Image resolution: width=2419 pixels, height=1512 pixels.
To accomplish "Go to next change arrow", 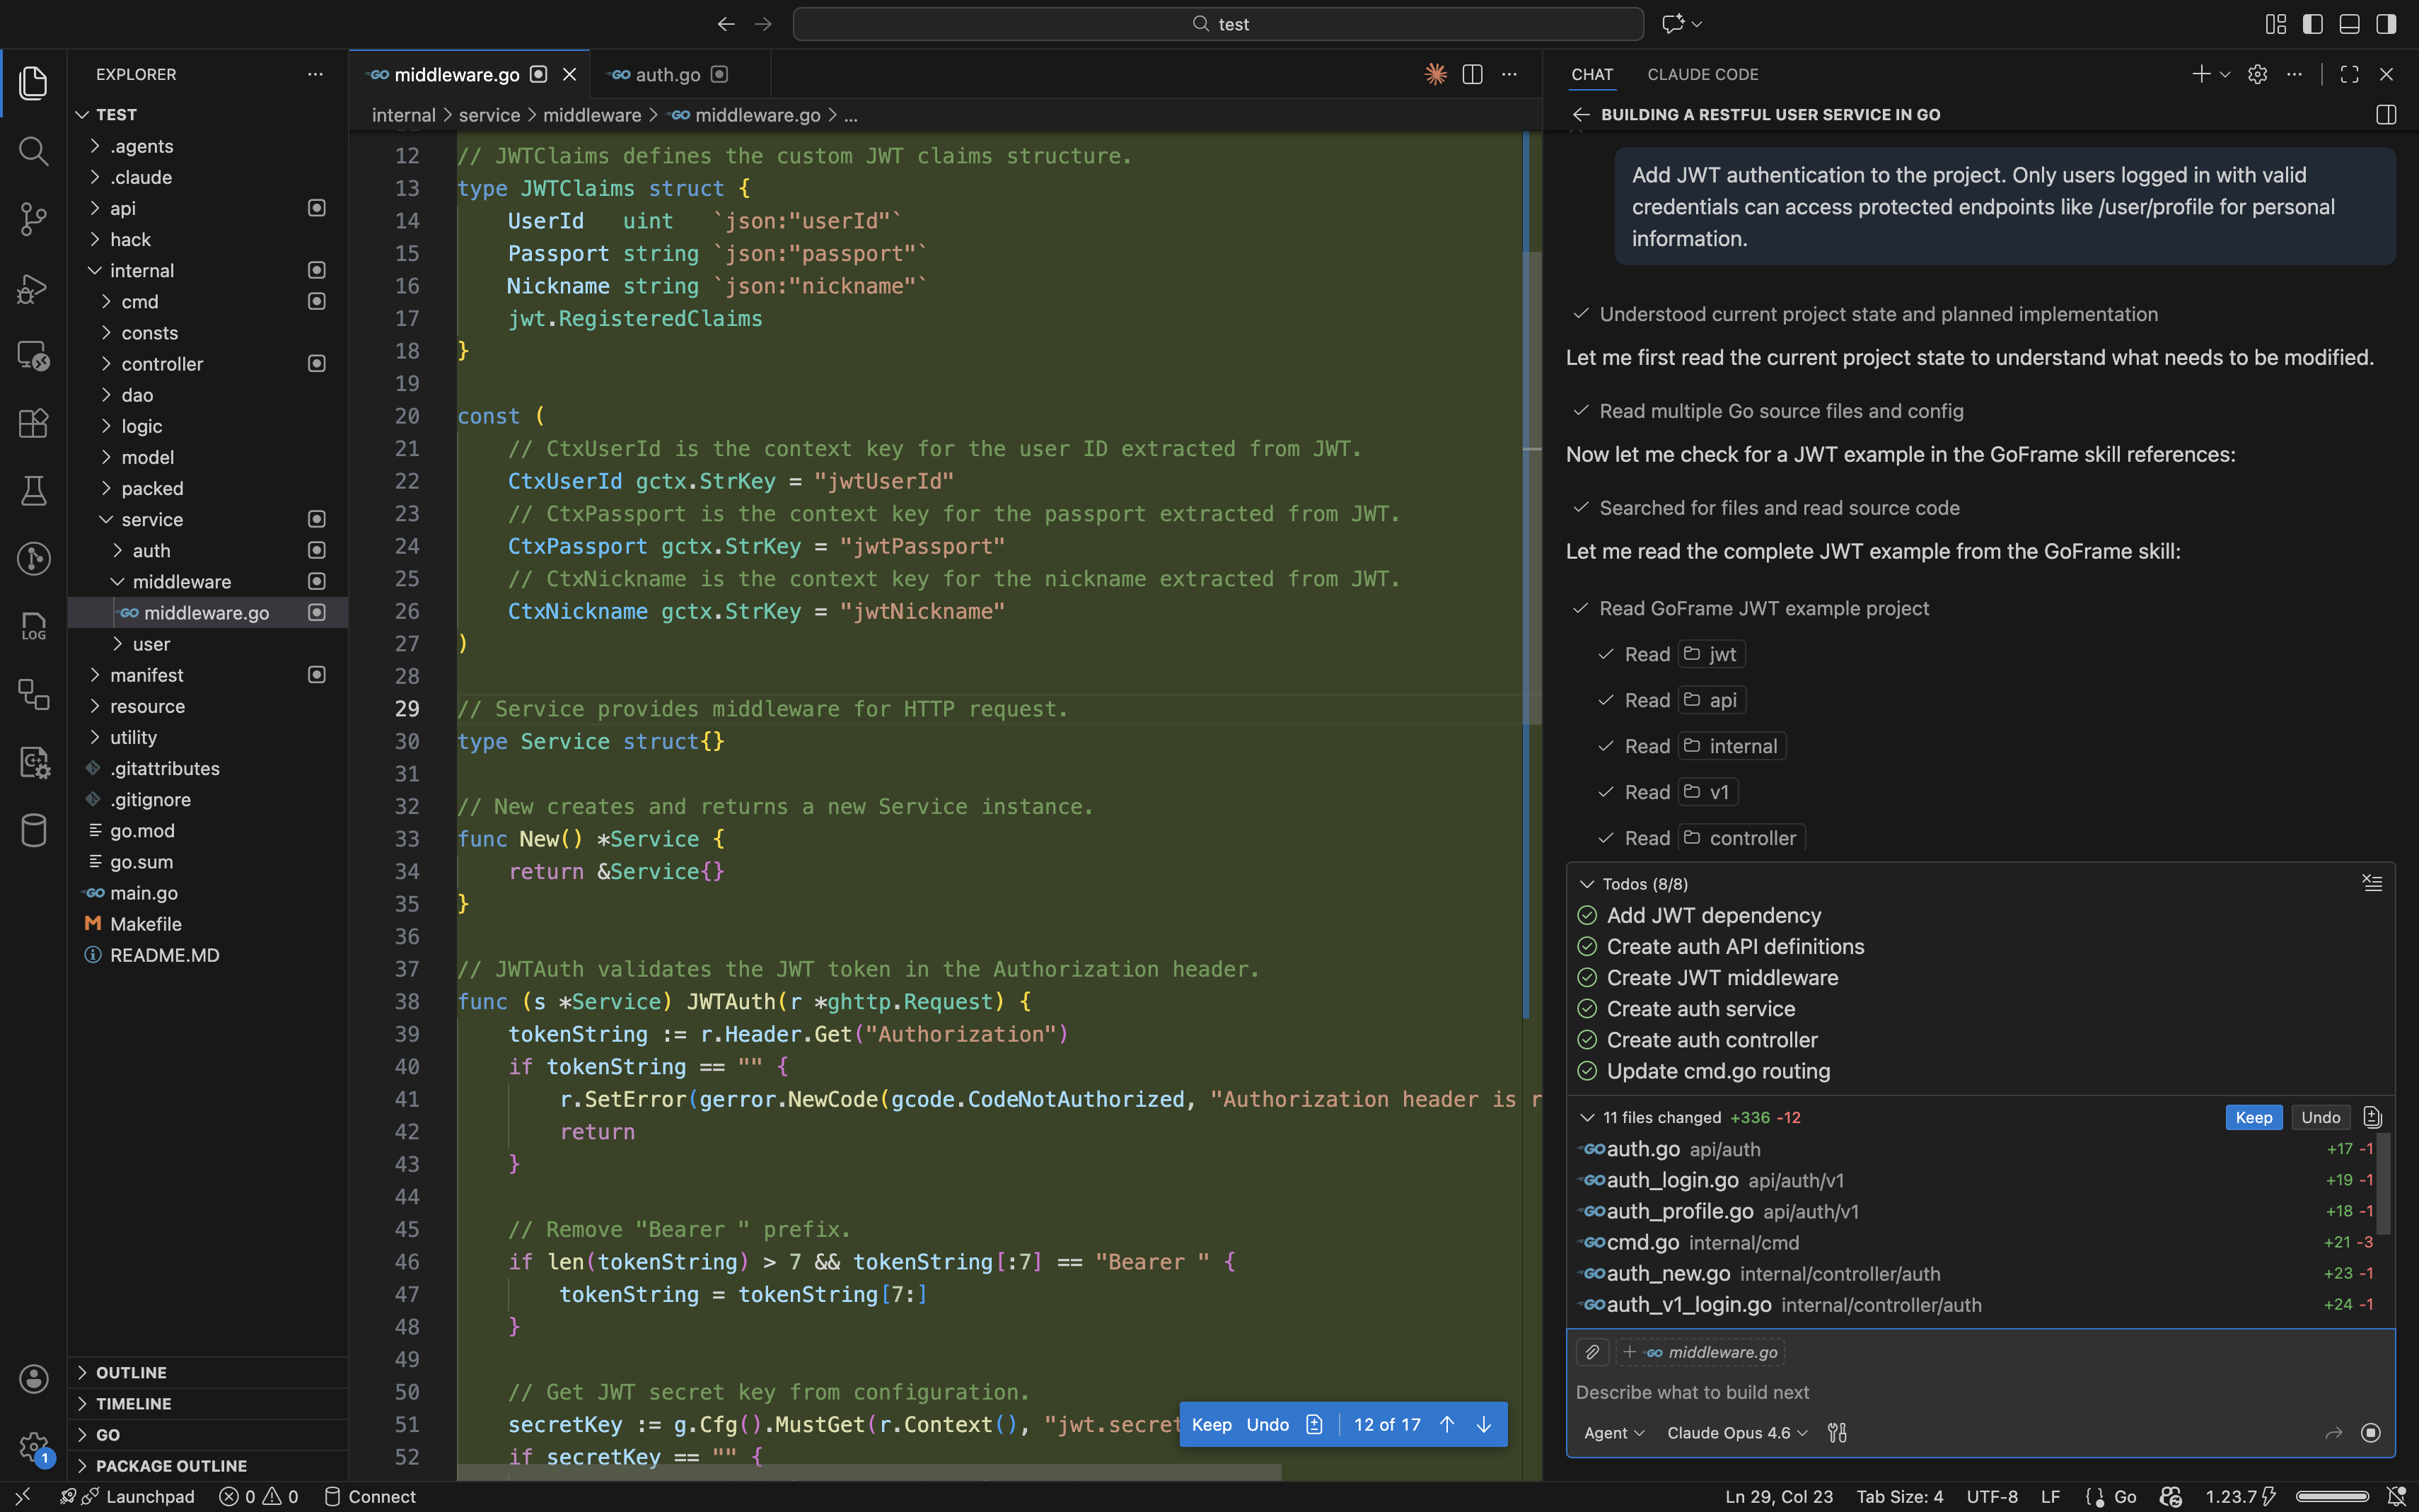I will [x=1484, y=1424].
